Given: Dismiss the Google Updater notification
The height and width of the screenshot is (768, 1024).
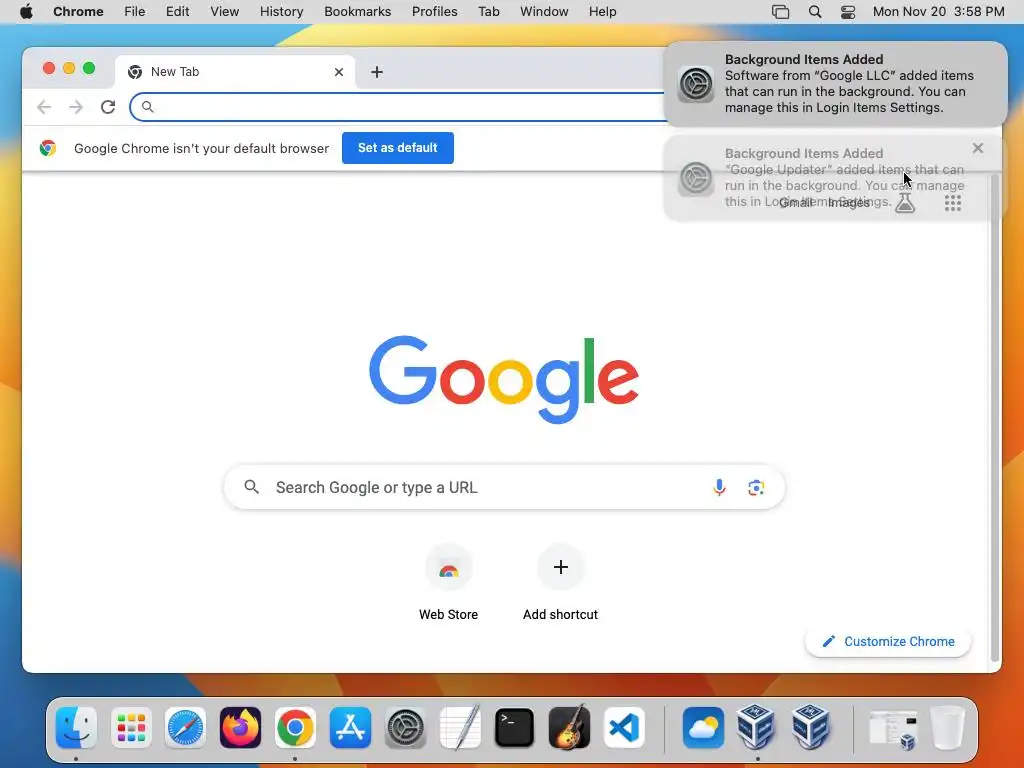Looking at the screenshot, I should tap(978, 148).
